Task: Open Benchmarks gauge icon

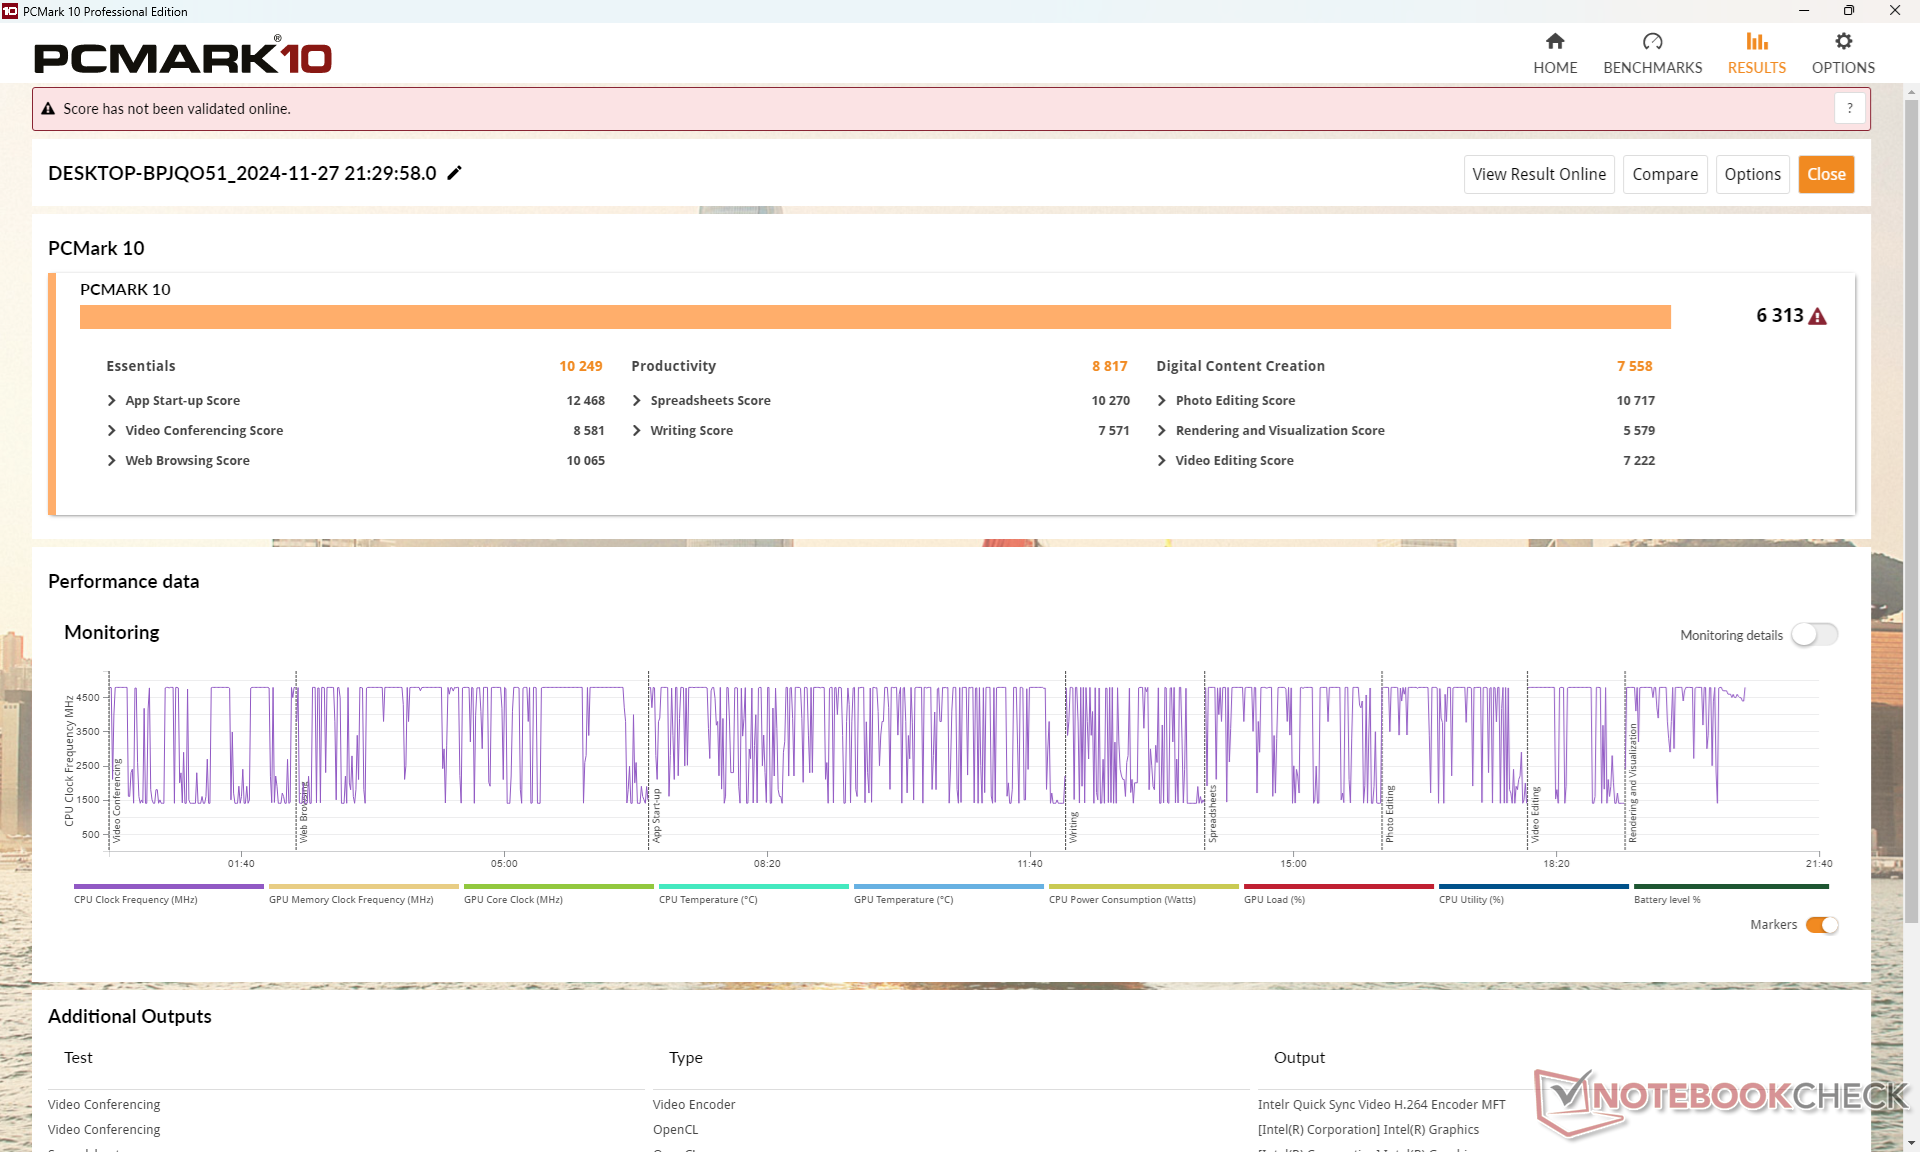Action: pos(1652,42)
